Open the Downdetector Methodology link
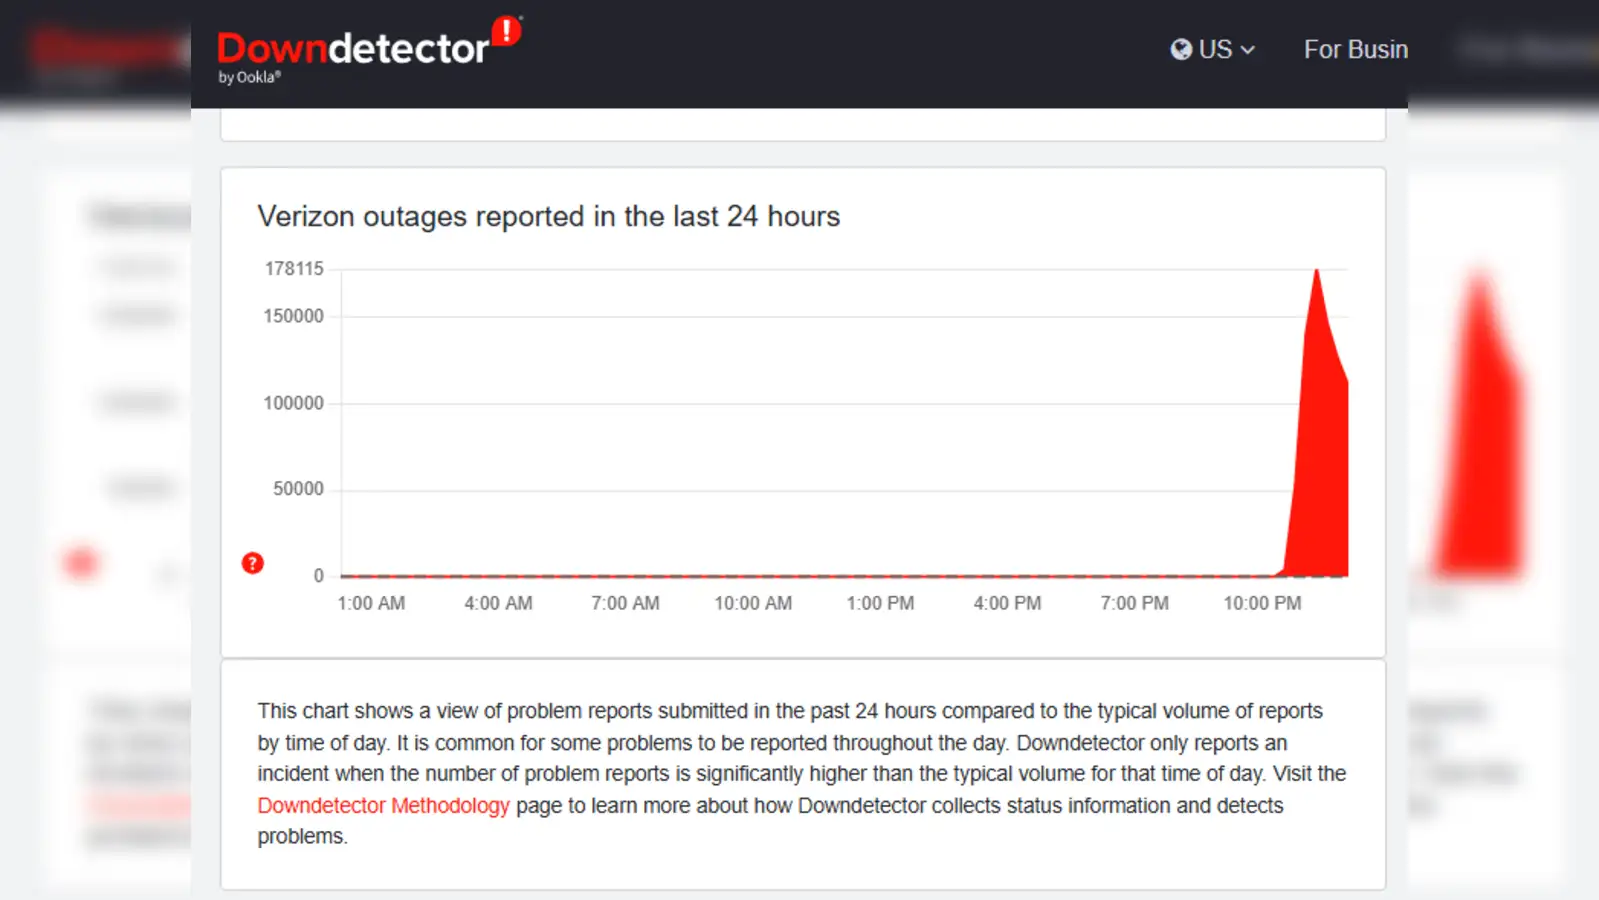The image size is (1599, 900). pyautogui.click(x=383, y=805)
